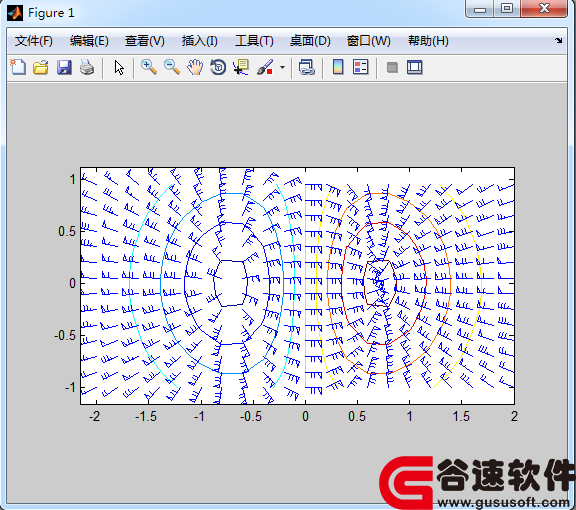Activate the Zoom In magnifier tool
576x510 pixels.
(149, 67)
